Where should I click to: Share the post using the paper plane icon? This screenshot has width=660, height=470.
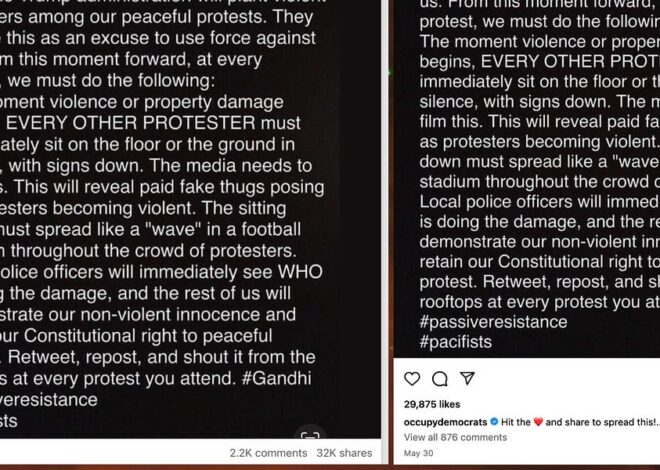pos(468,378)
